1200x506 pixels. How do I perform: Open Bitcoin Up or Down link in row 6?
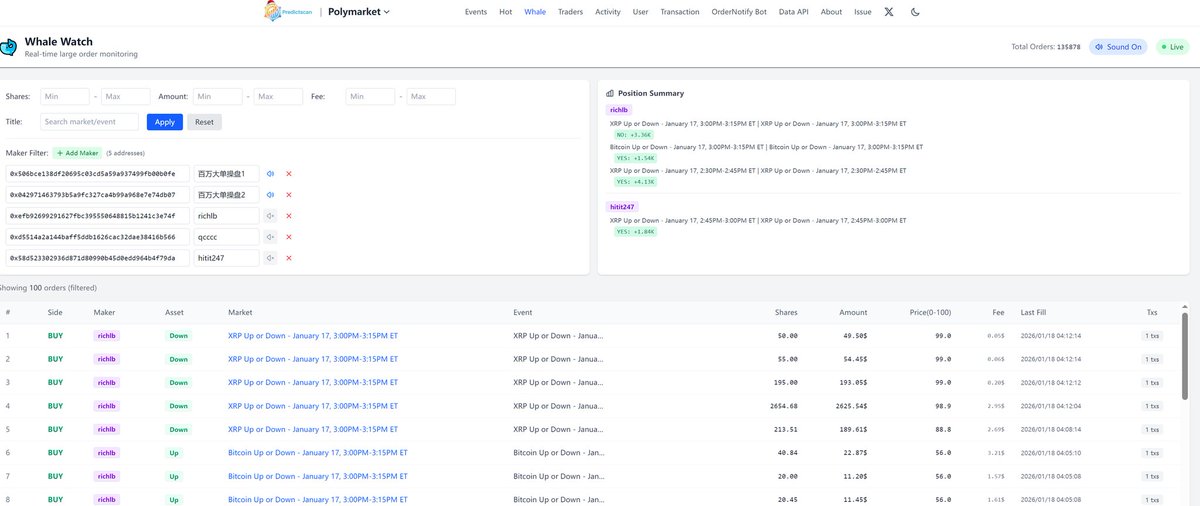click(x=318, y=452)
